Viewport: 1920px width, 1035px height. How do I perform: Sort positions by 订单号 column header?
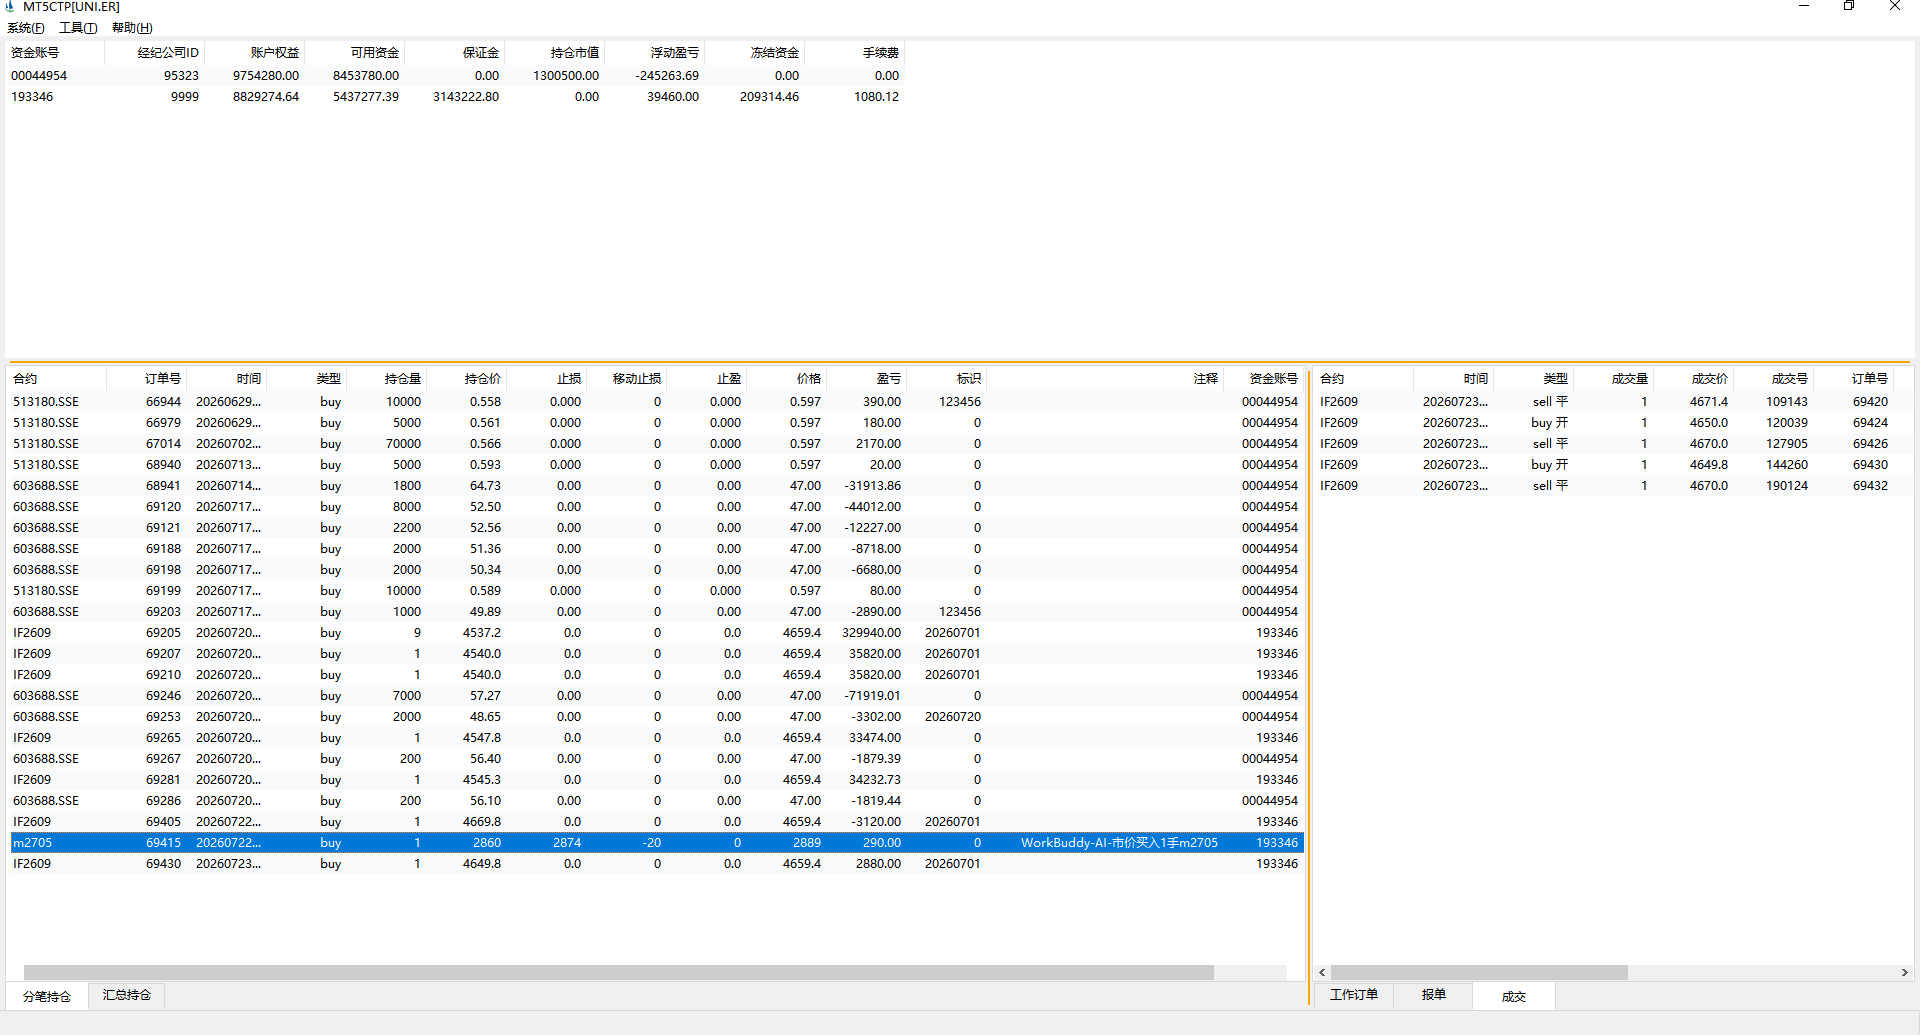point(147,379)
